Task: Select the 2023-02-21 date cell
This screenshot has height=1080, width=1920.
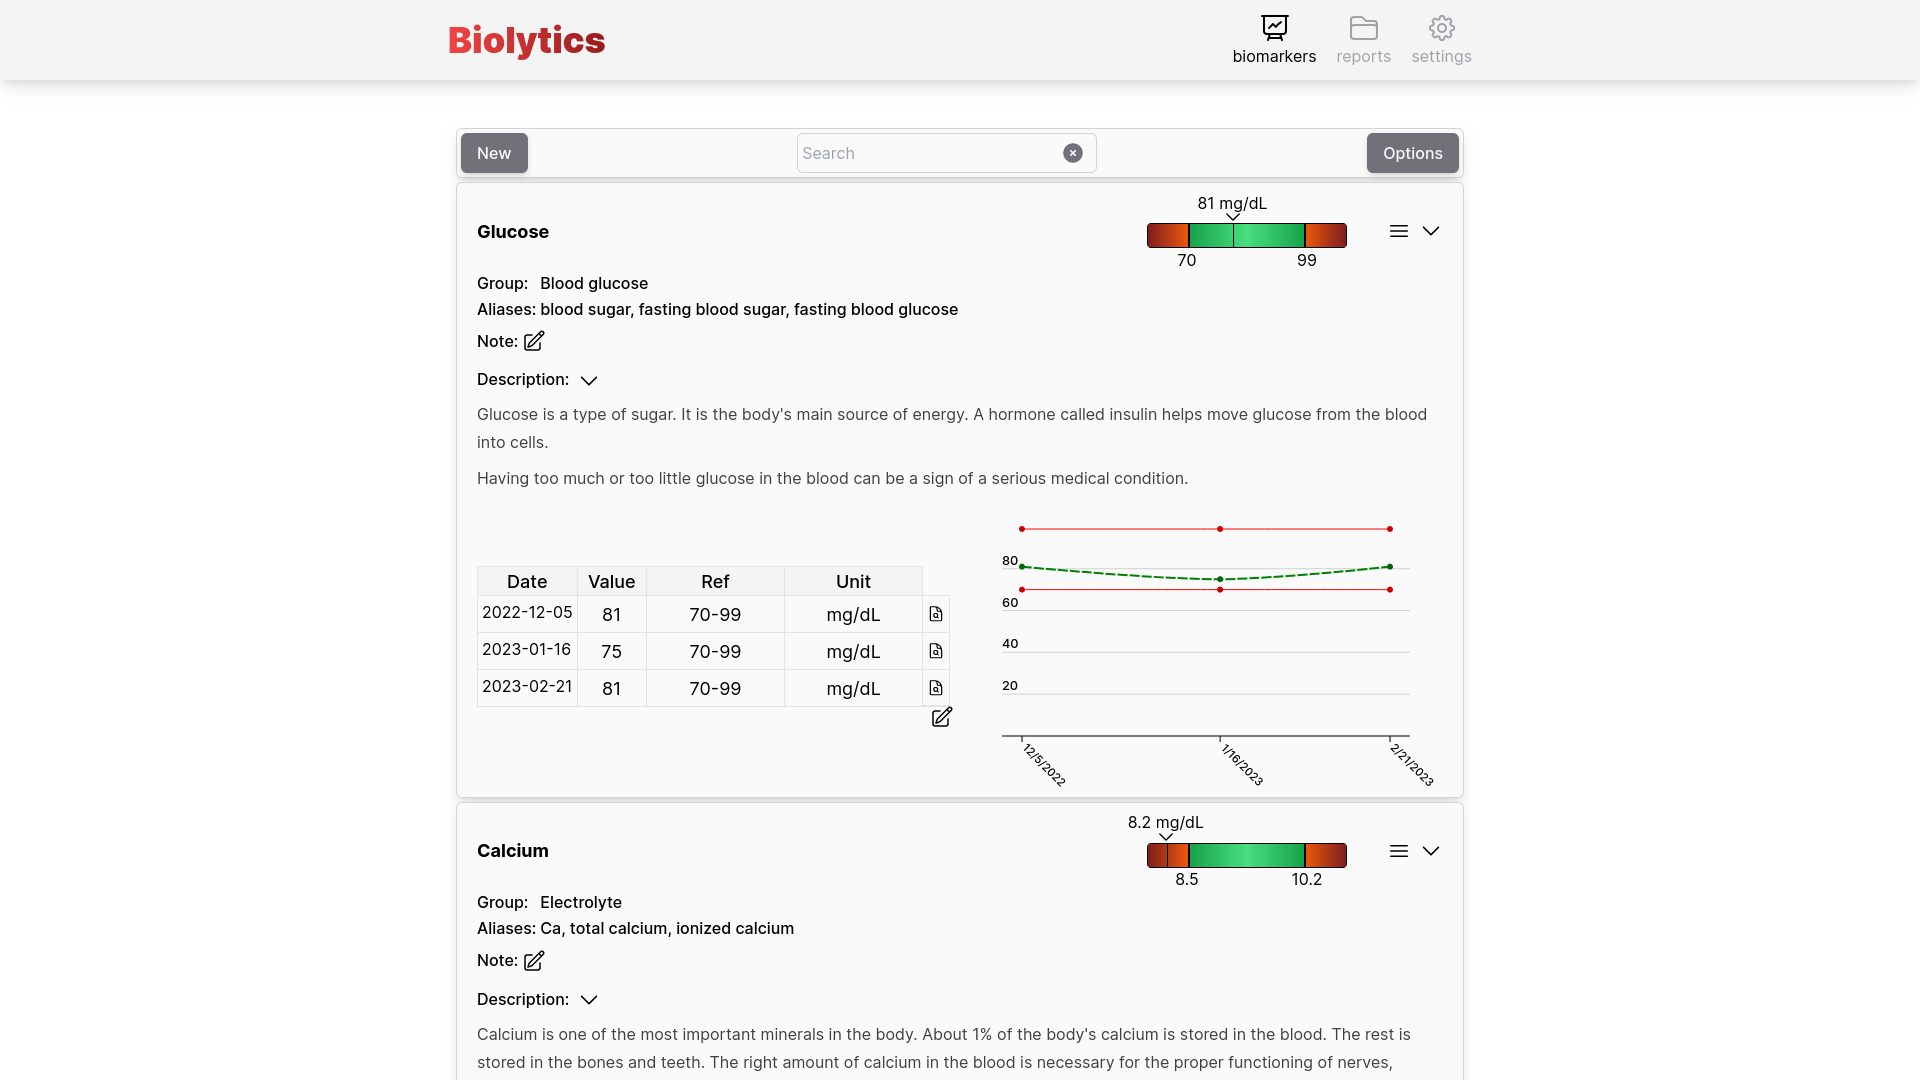Action: point(527,687)
